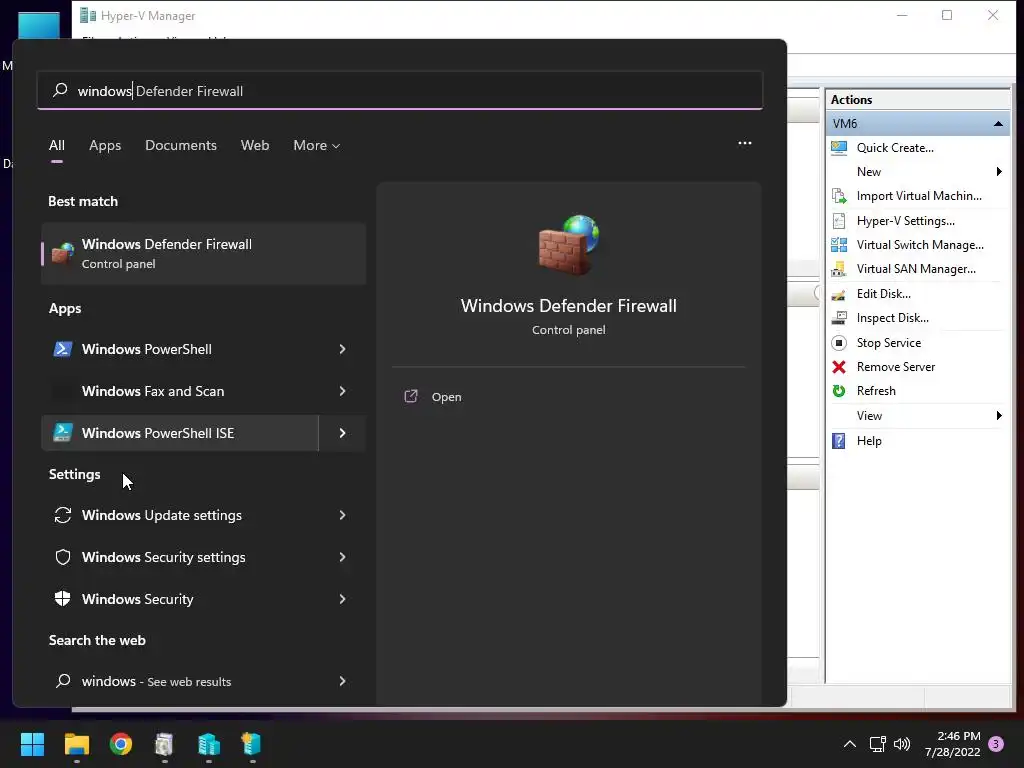The height and width of the screenshot is (768, 1024).
Task: Open the notification badge showing 3
Action: tap(996, 744)
